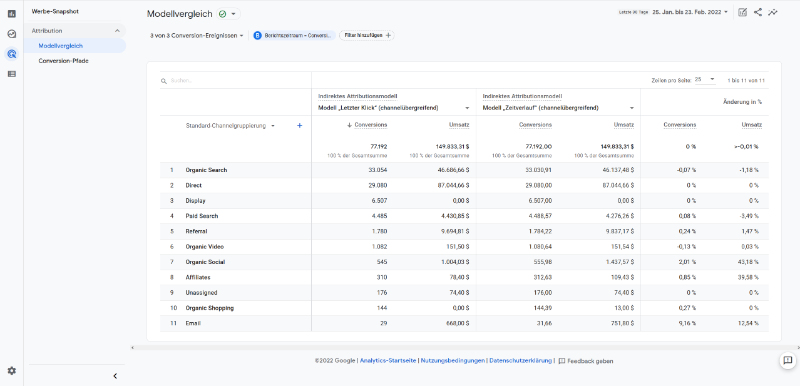800x386 pixels.
Task: Open the Analytics-Startseite link
Action: [388, 361]
